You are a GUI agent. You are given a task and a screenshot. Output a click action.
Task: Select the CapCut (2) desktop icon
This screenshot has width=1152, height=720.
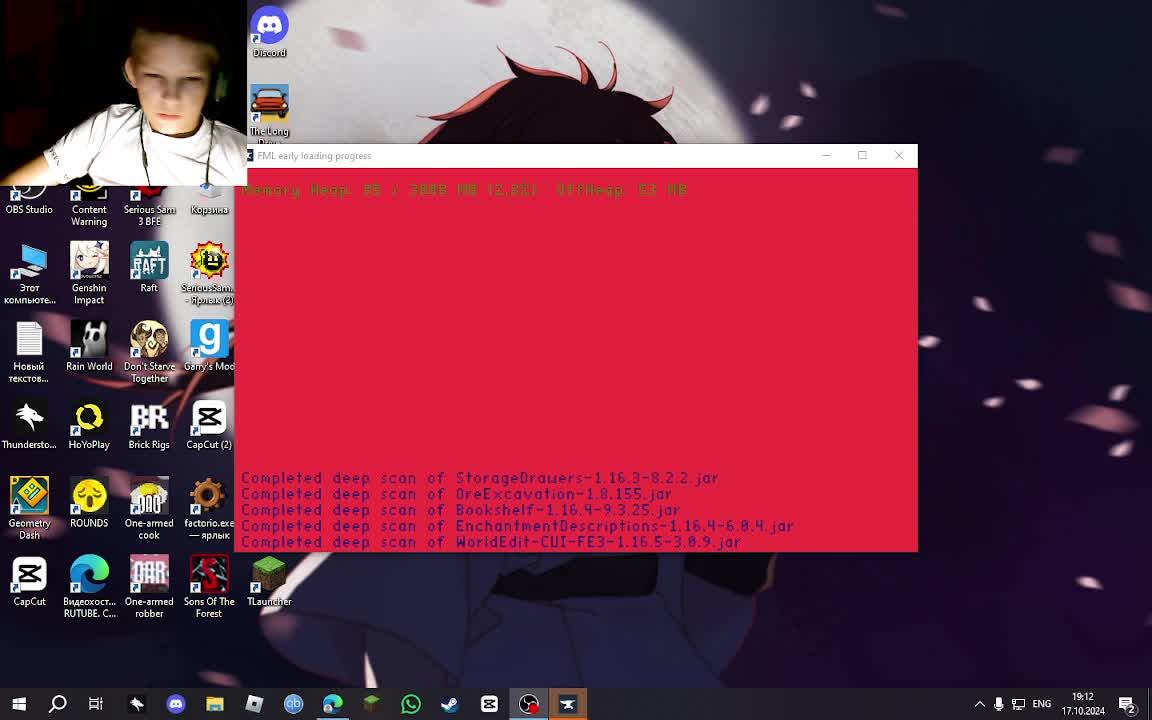[x=209, y=424]
